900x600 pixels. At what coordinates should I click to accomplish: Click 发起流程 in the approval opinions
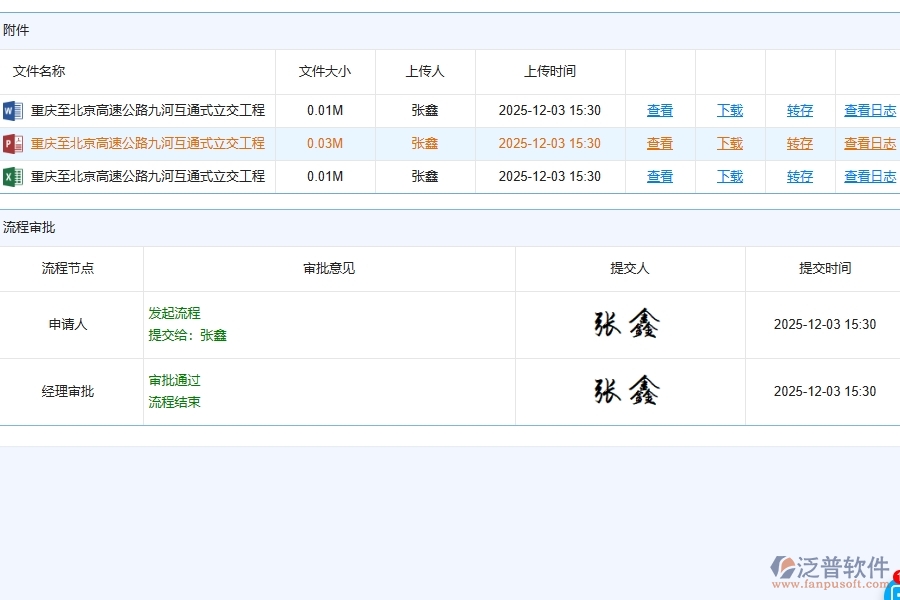174,313
